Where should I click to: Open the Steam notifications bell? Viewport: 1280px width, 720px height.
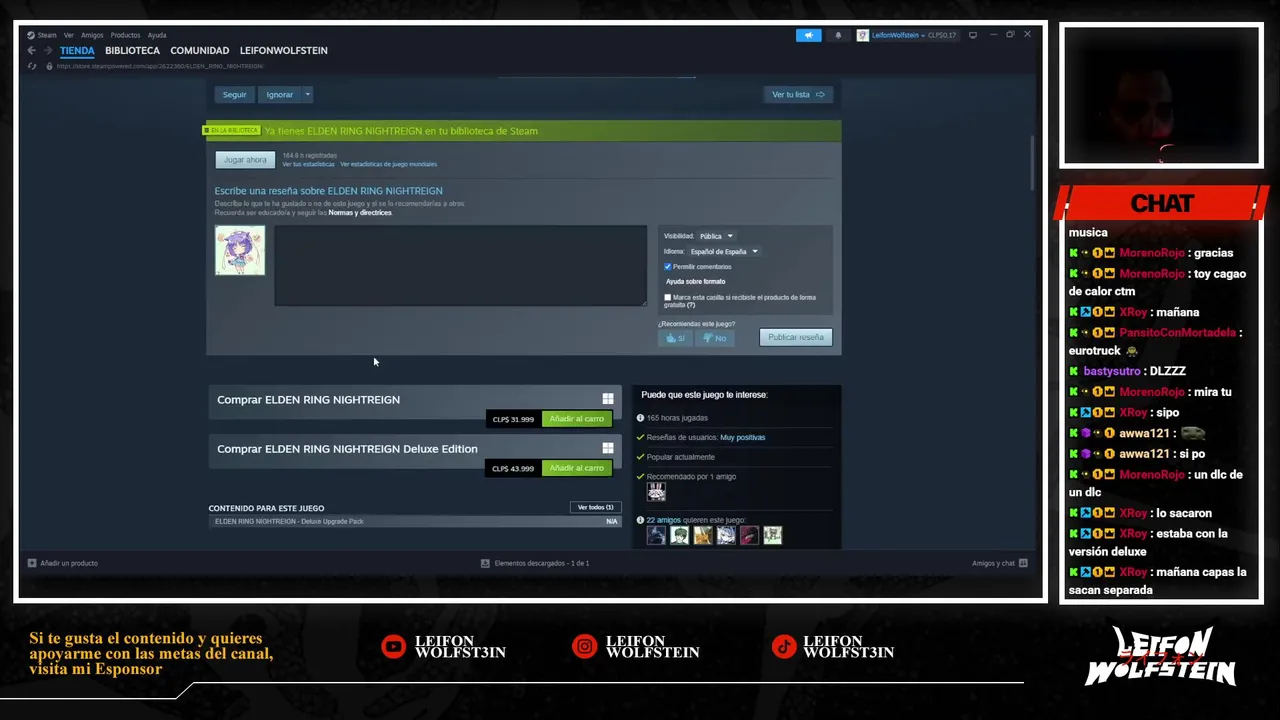(838, 35)
